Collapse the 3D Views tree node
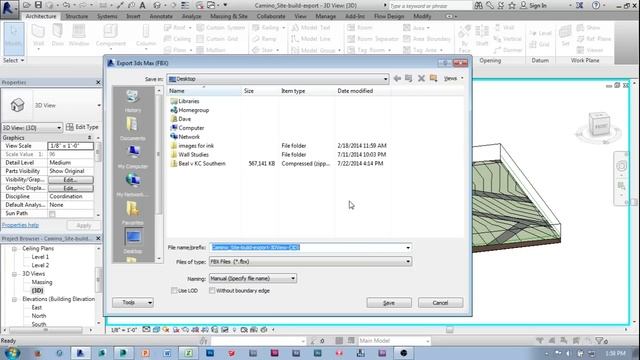This screenshot has width=640, height=360. point(14,274)
